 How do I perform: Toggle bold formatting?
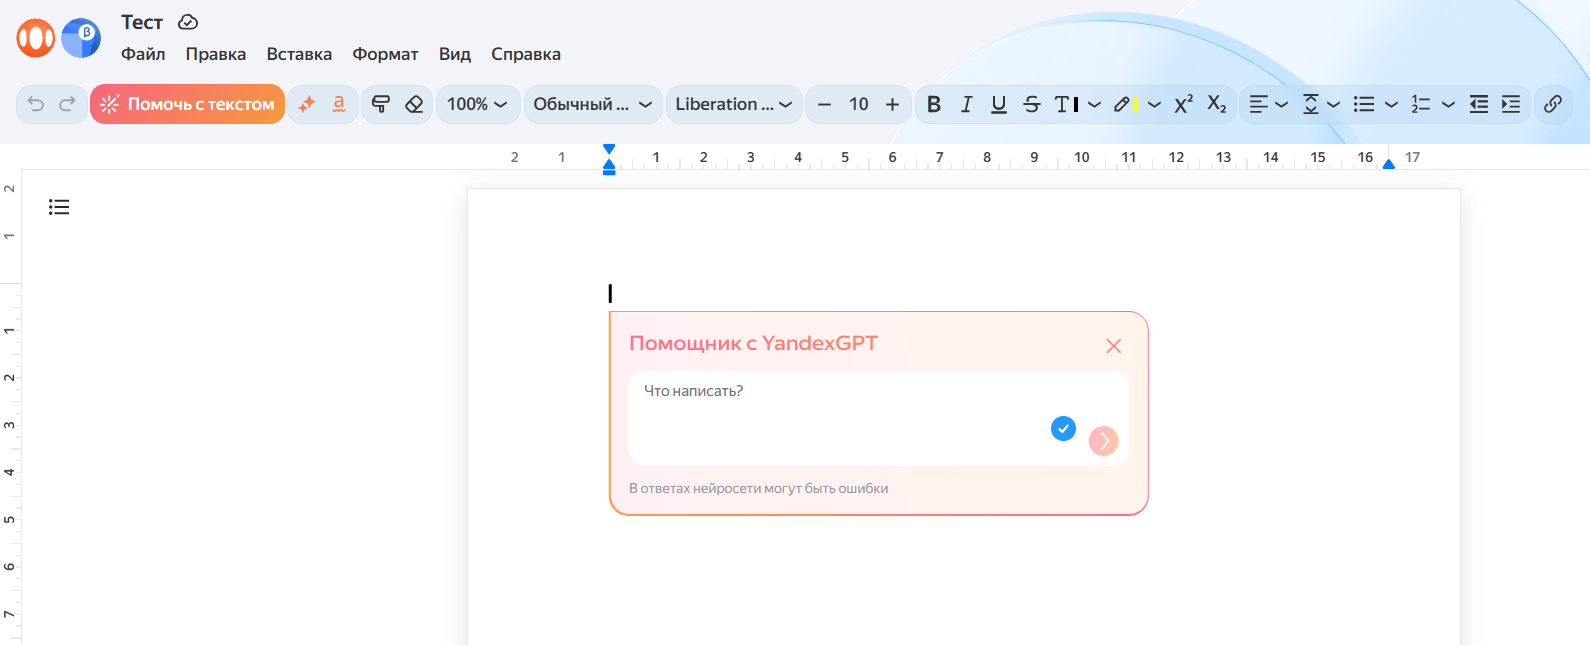click(934, 104)
